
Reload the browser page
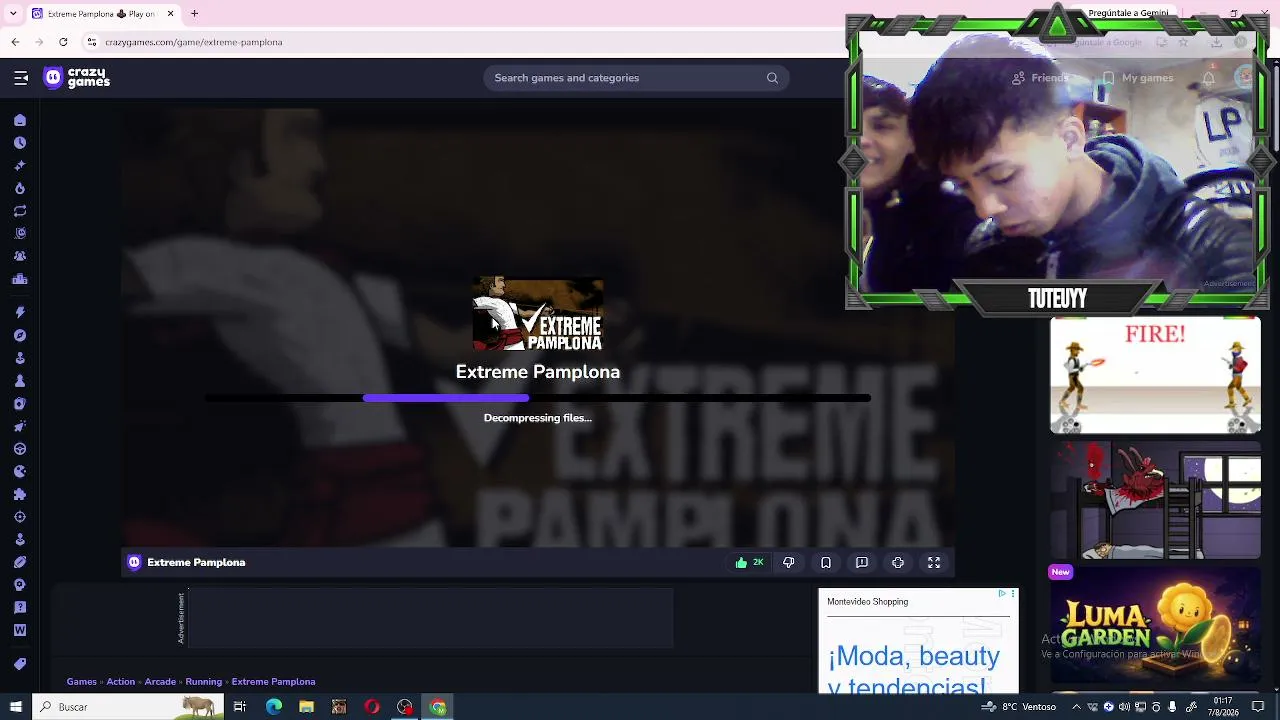click(63, 42)
